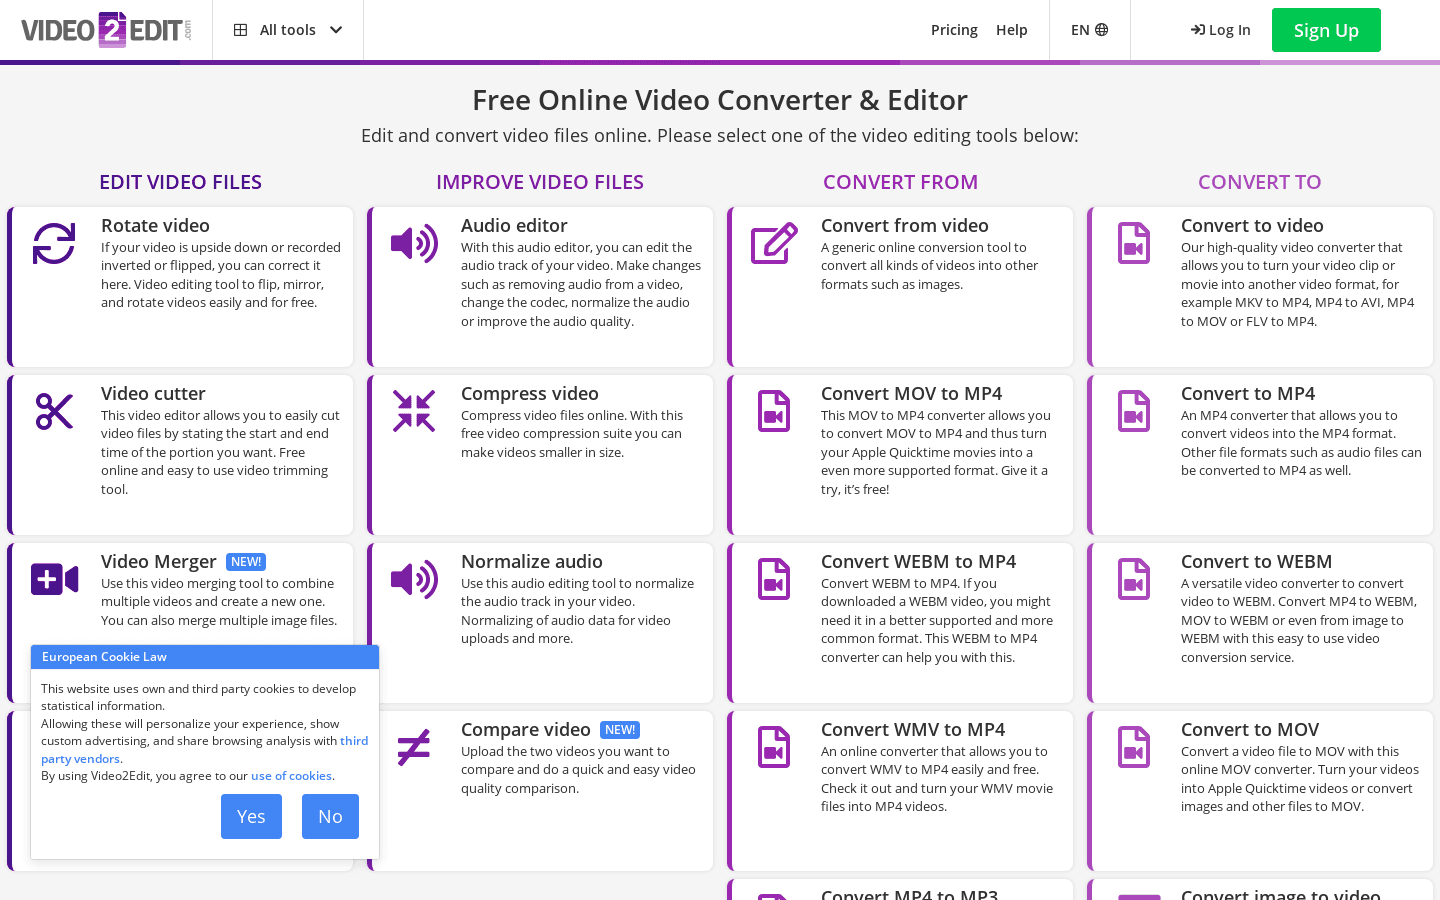Select the scissors Video cutter icon
Viewport: 1440px width, 900px height.
coord(54,411)
